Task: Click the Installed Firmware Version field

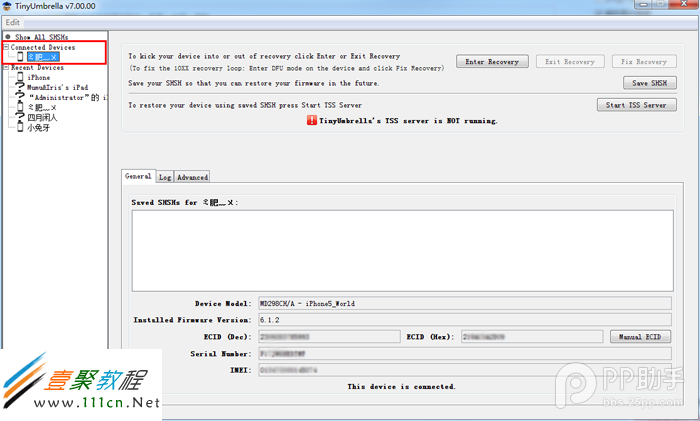Action: (x=465, y=320)
